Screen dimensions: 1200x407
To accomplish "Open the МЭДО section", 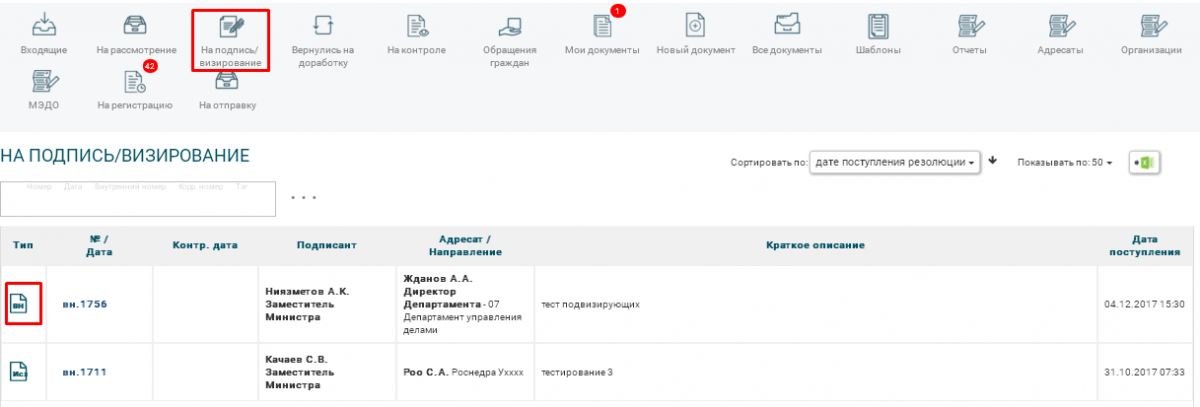I will (43, 86).
